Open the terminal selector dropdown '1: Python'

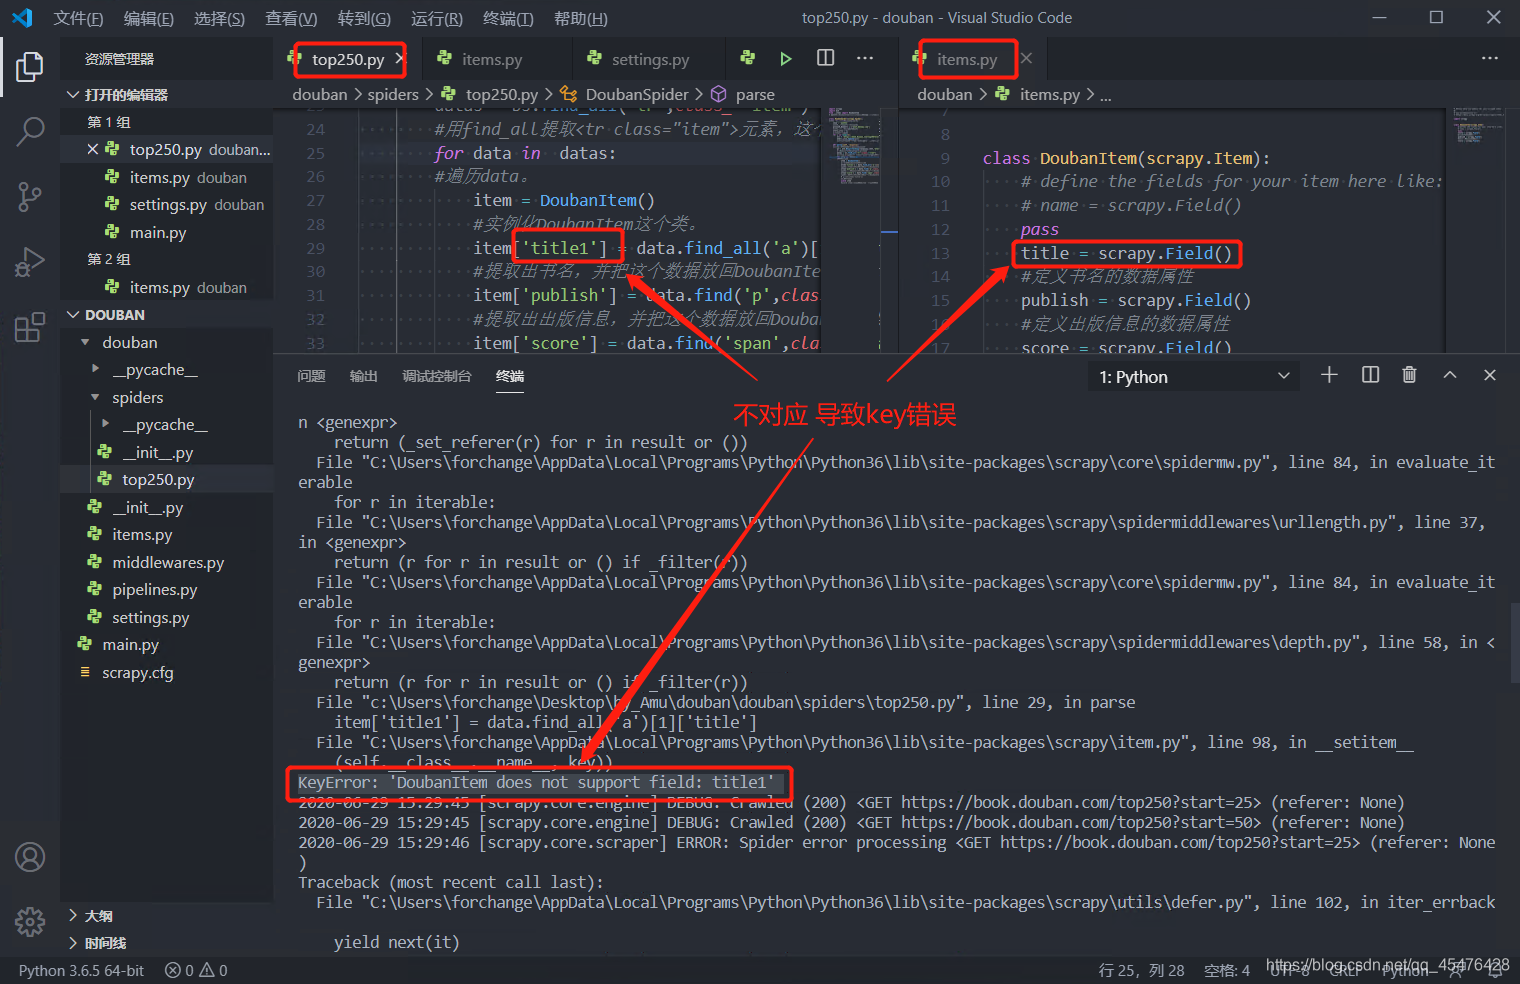1193,376
